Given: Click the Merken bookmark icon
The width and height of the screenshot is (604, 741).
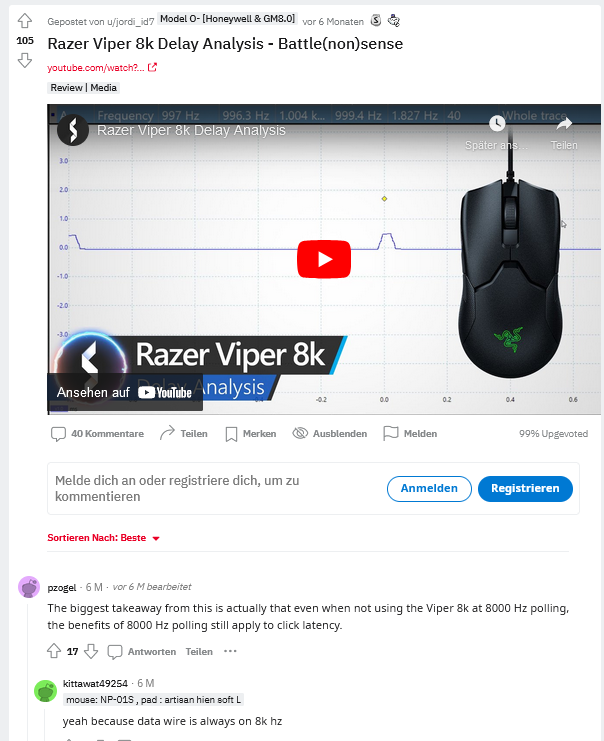Looking at the screenshot, I should (231, 434).
